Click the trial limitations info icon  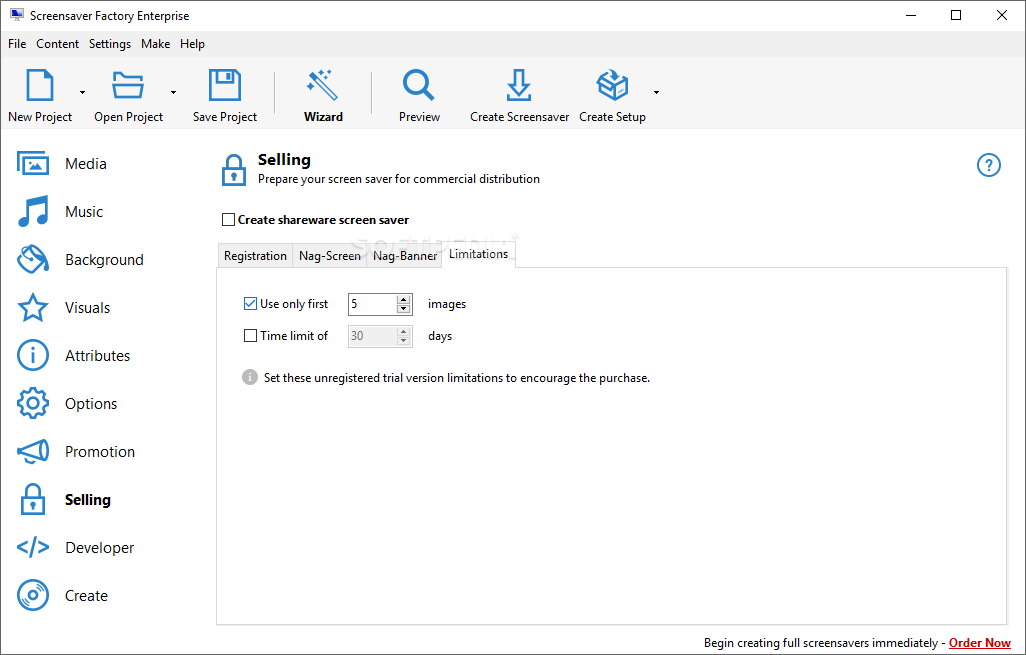click(250, 377)
